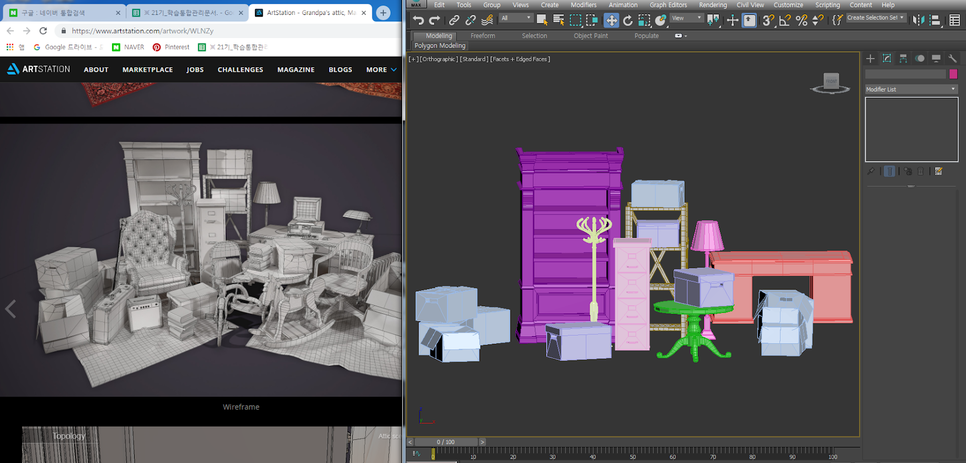The width and height of the screenshot is (966, 463).
Task: Click the pink object color swatch
Action: (x=953, y=74)
